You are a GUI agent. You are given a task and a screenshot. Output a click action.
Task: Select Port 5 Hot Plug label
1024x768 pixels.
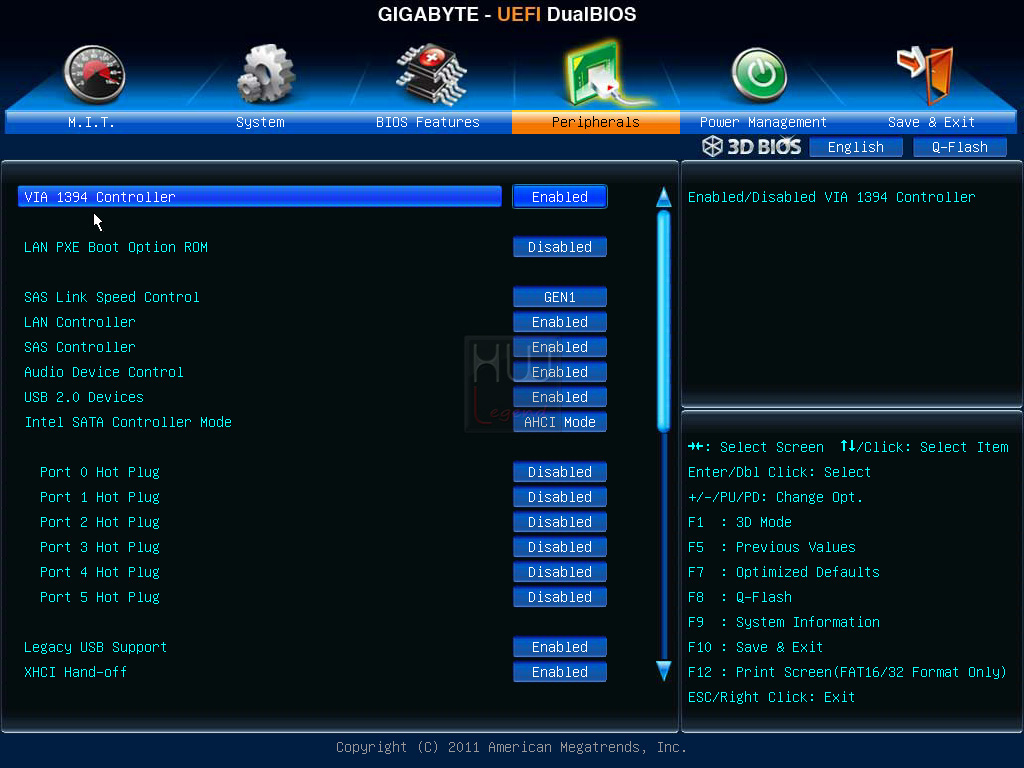pyautogui.click(x=100, y=597)
